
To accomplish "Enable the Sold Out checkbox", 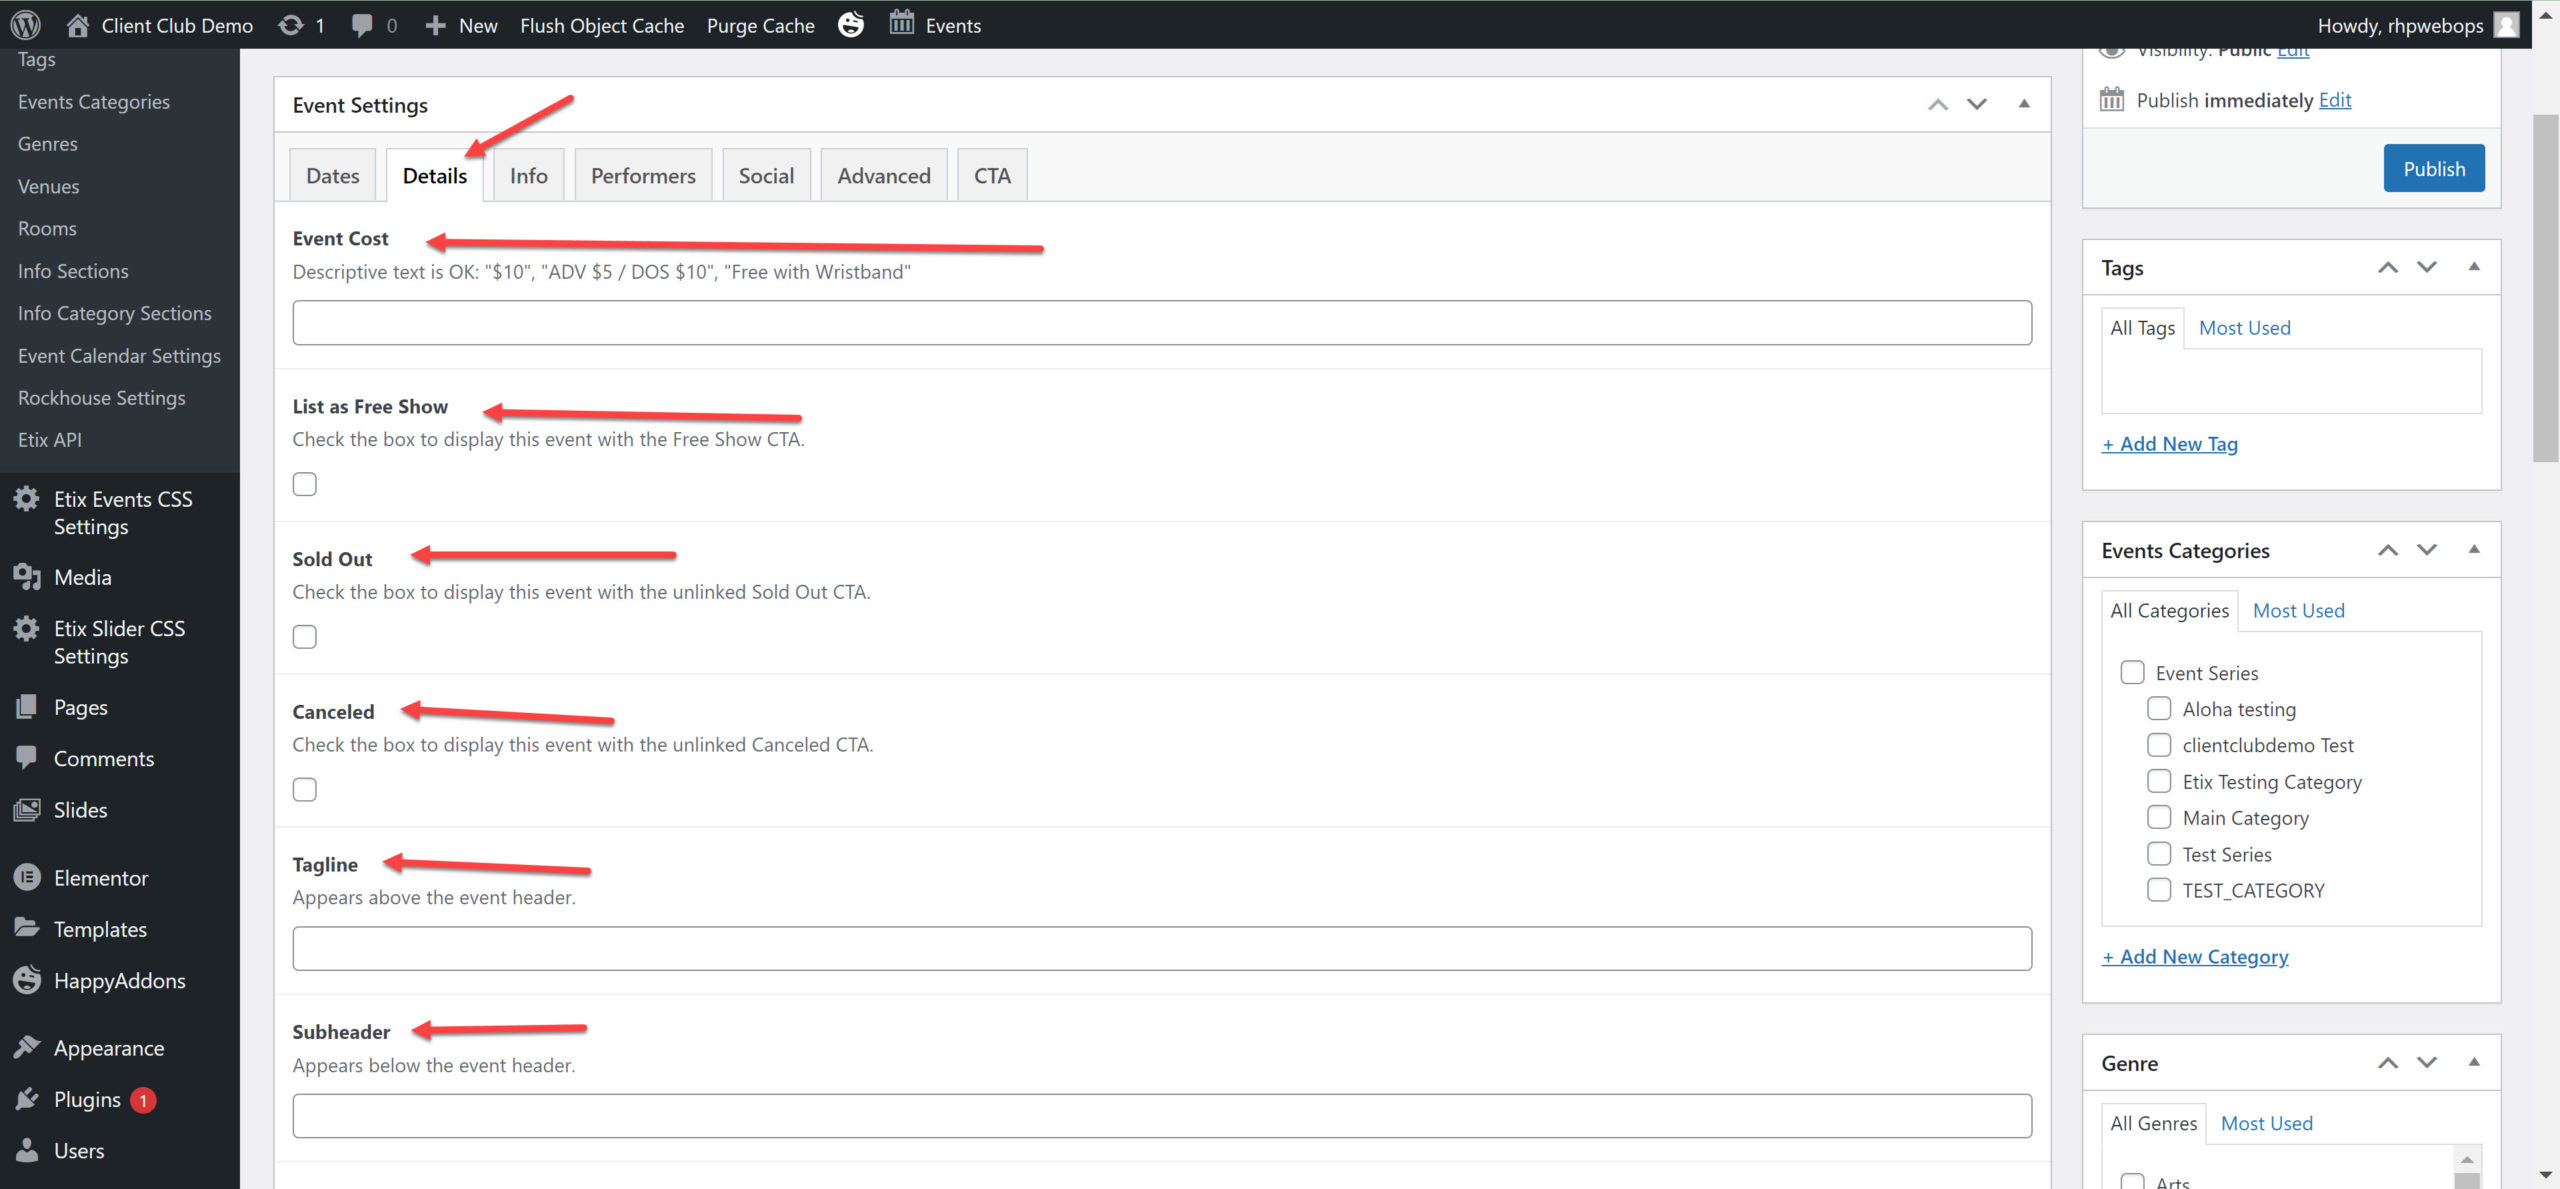I will [x=305, y=637].
